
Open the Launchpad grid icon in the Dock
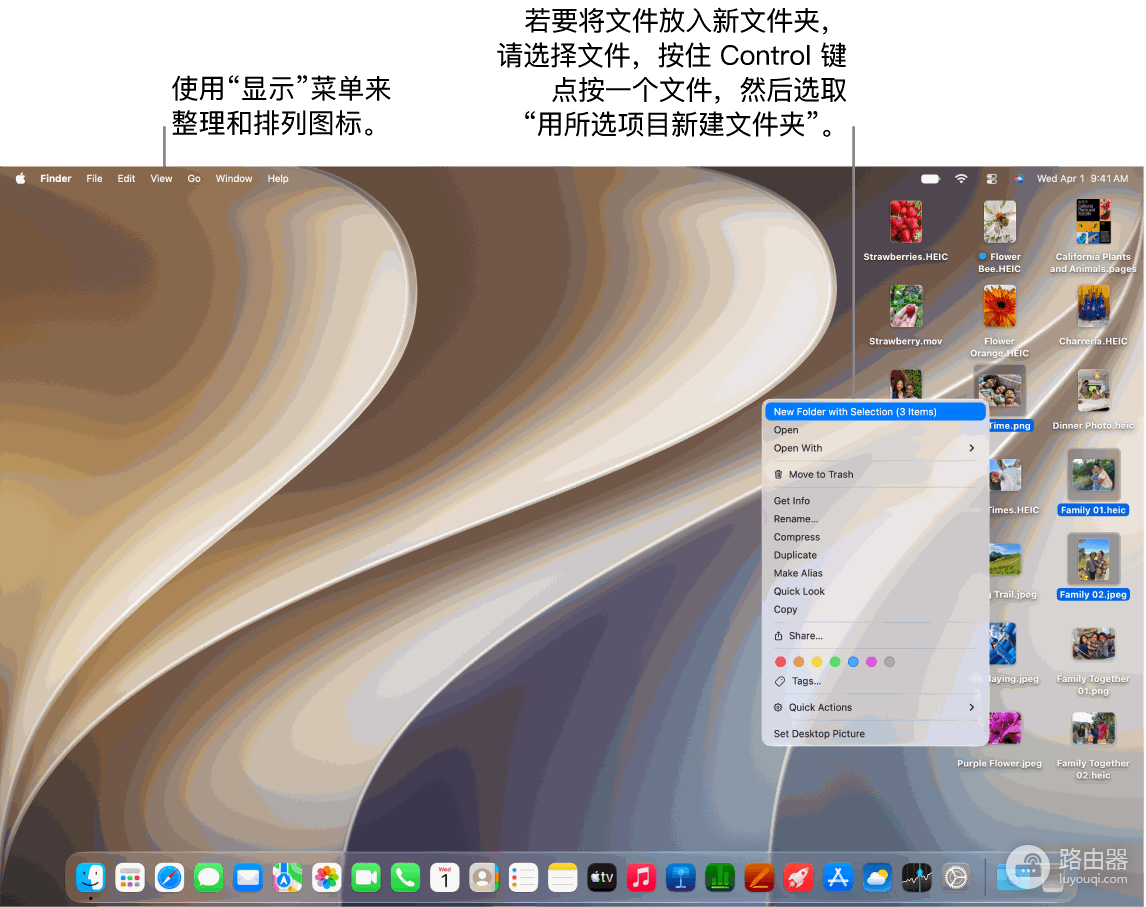(130, 877)
